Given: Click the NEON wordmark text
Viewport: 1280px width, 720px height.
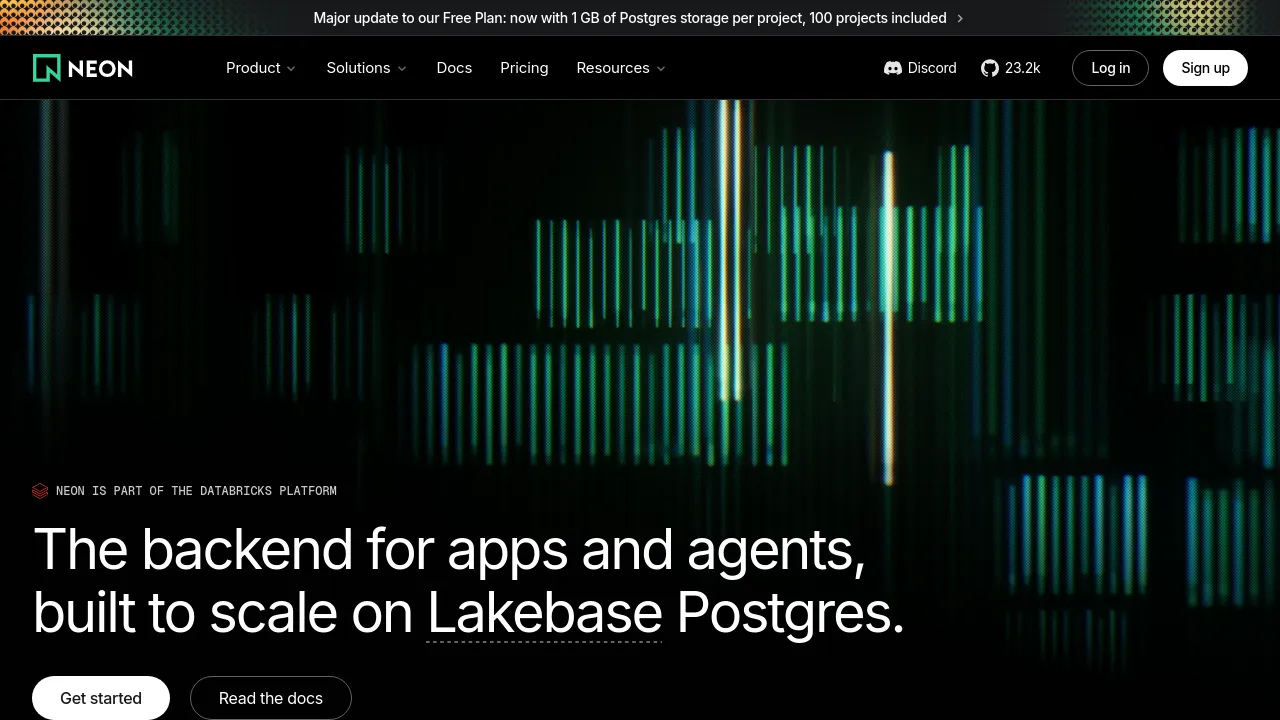Looking at the screenshot, I should tap(100, 68).
